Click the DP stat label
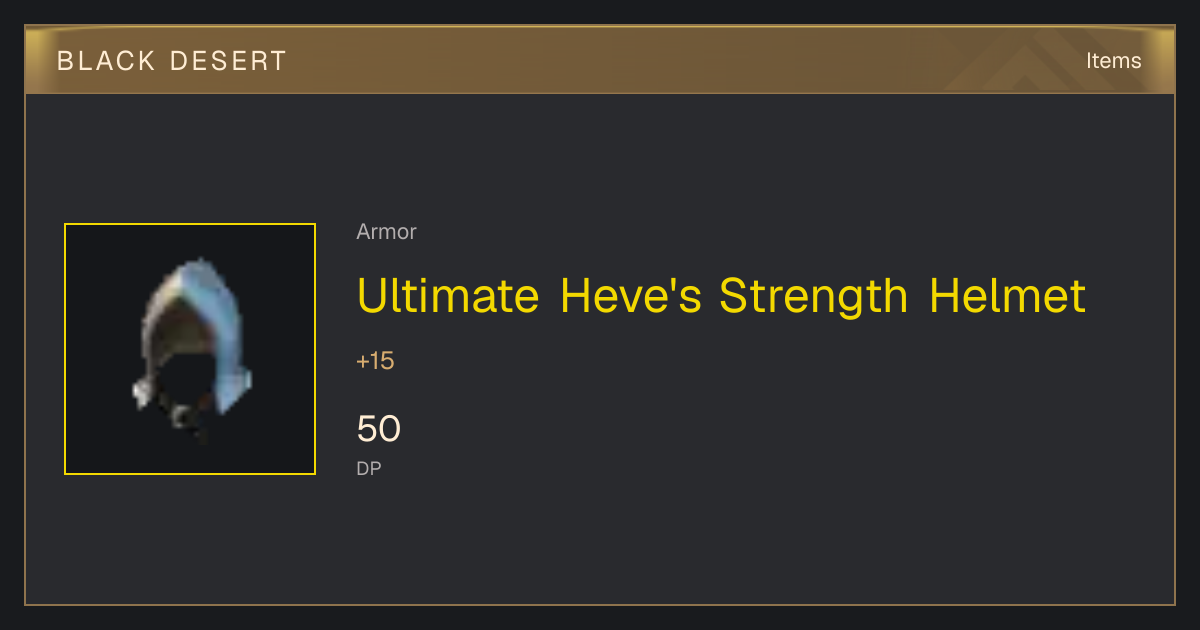The image size is (1200, 630). tap(369, 468)
